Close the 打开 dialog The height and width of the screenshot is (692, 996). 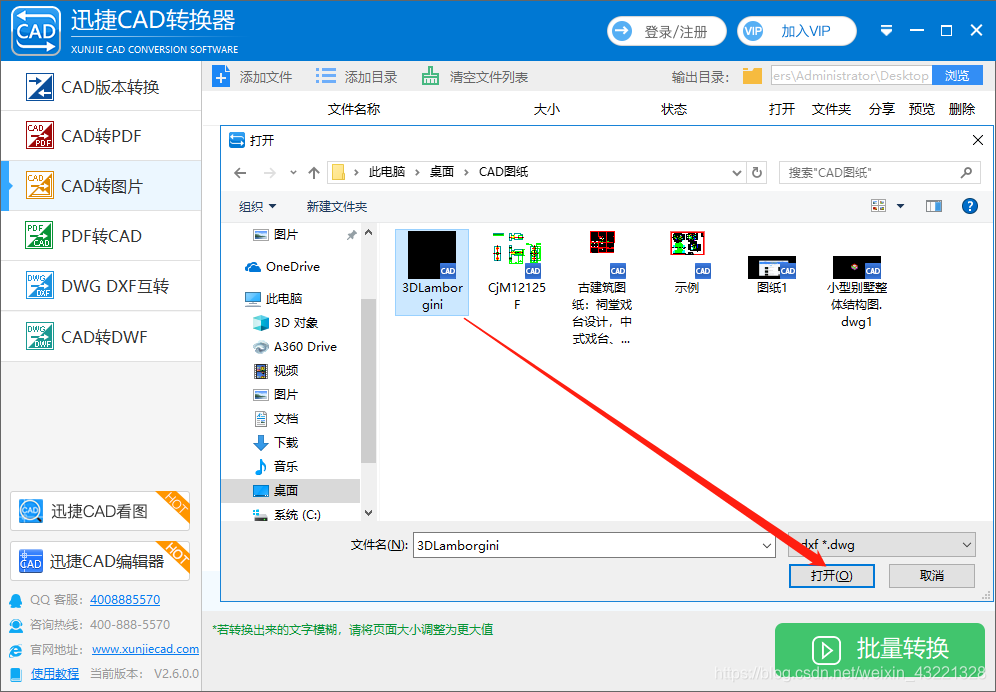click(x=978, y=140)
